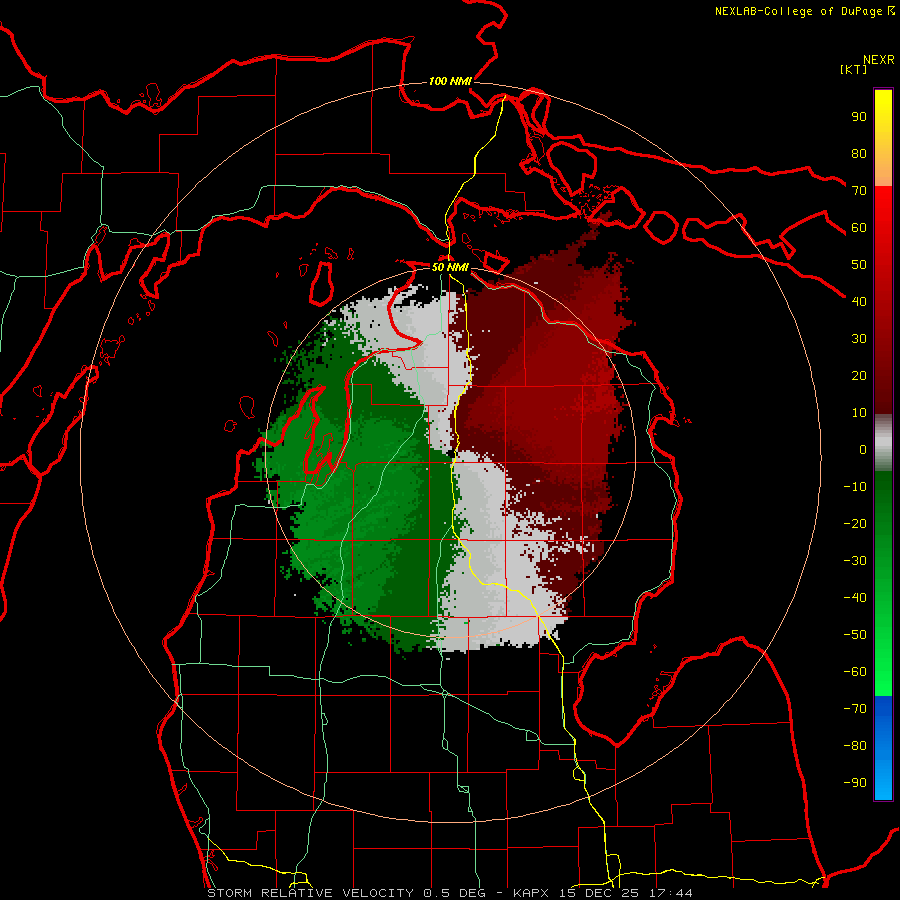Click the -10 value on velocity scale

855,487
